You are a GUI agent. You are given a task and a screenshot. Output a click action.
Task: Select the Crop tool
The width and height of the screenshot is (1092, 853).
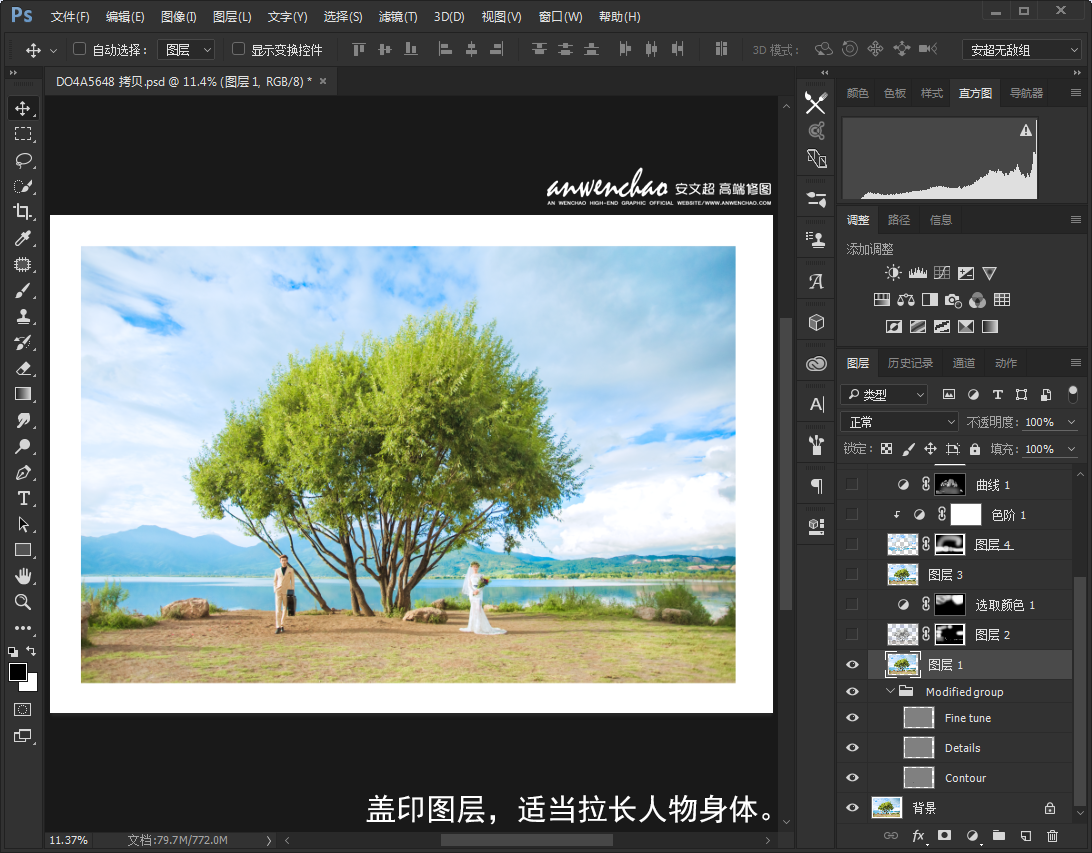[23, 212]
